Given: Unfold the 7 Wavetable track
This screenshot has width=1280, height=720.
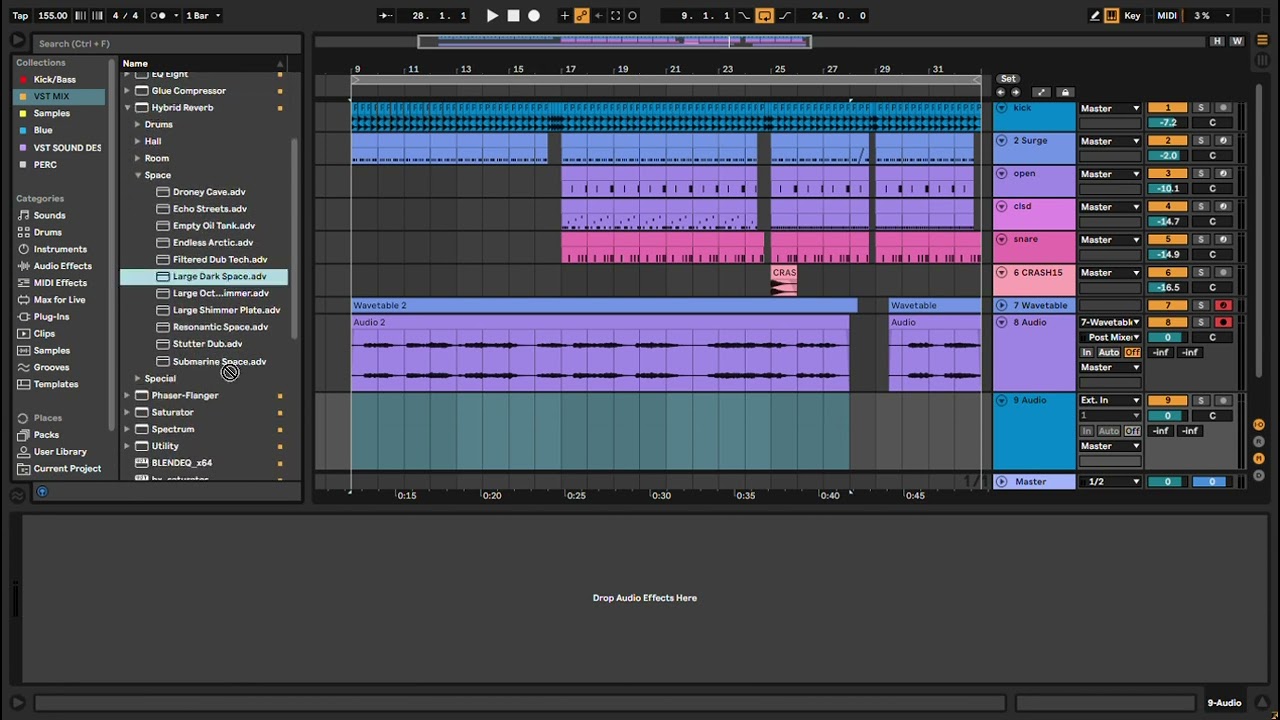Looking at the screenshot, I should (x=1002, y=305).
